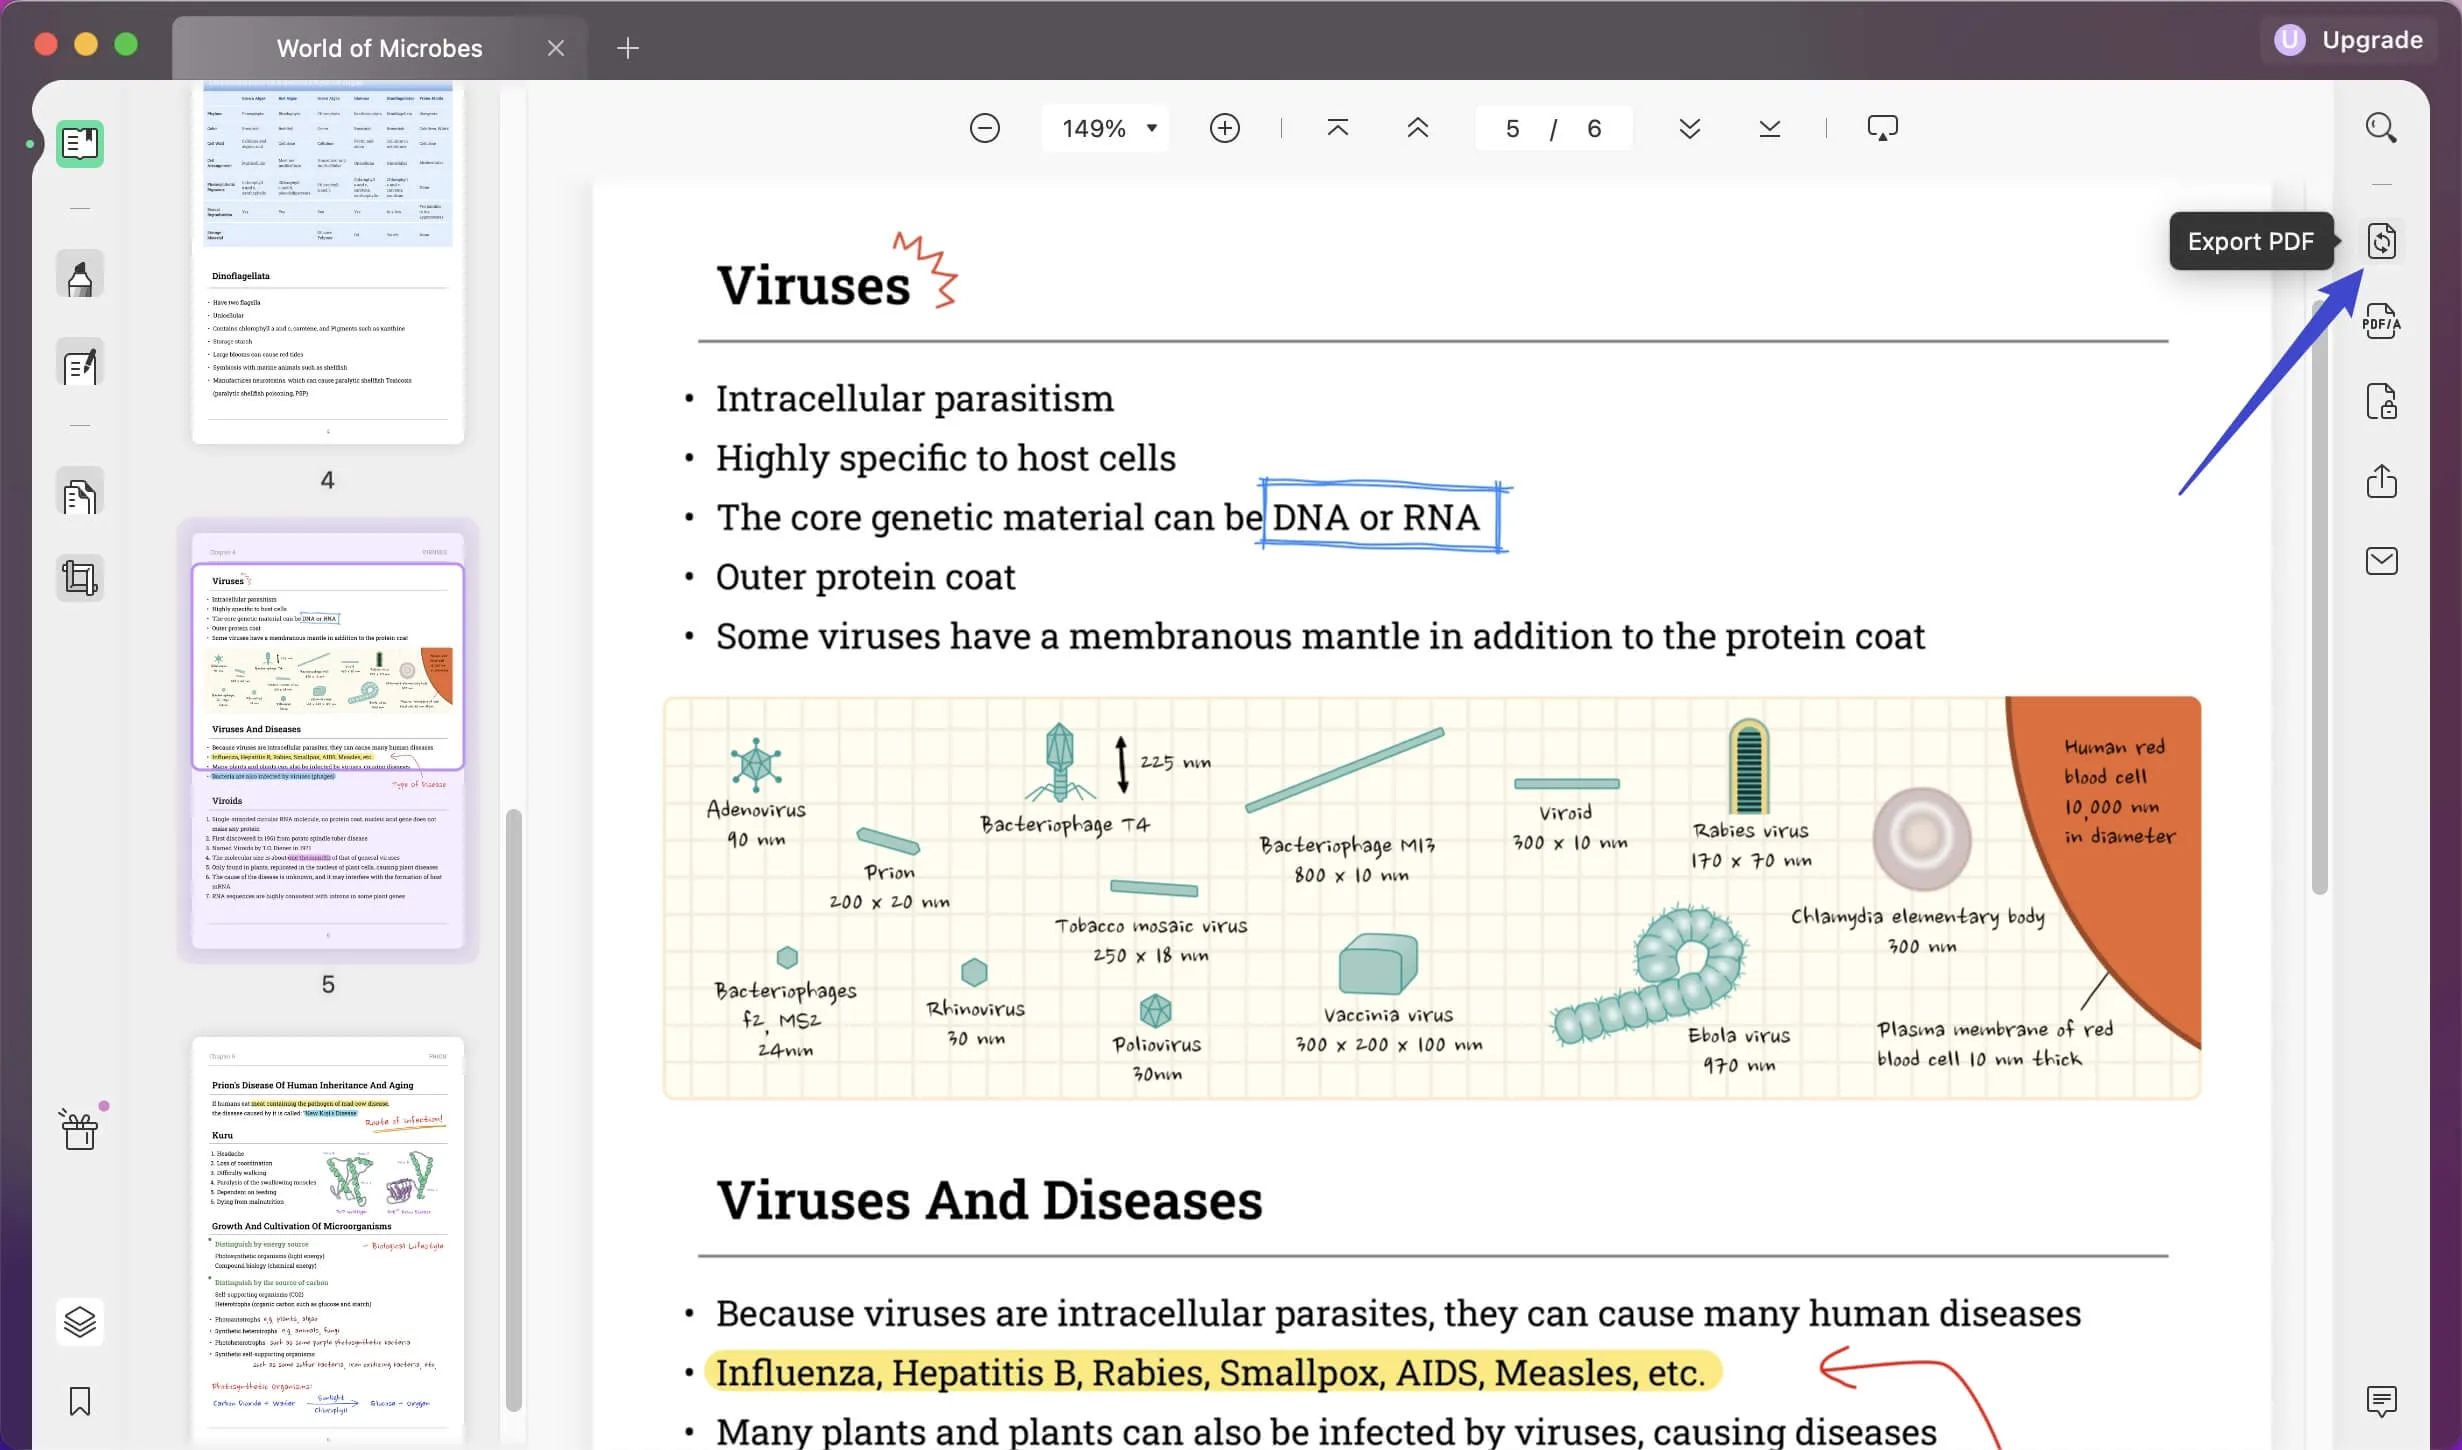Toggle the layers panel icon

(80, 1321)
